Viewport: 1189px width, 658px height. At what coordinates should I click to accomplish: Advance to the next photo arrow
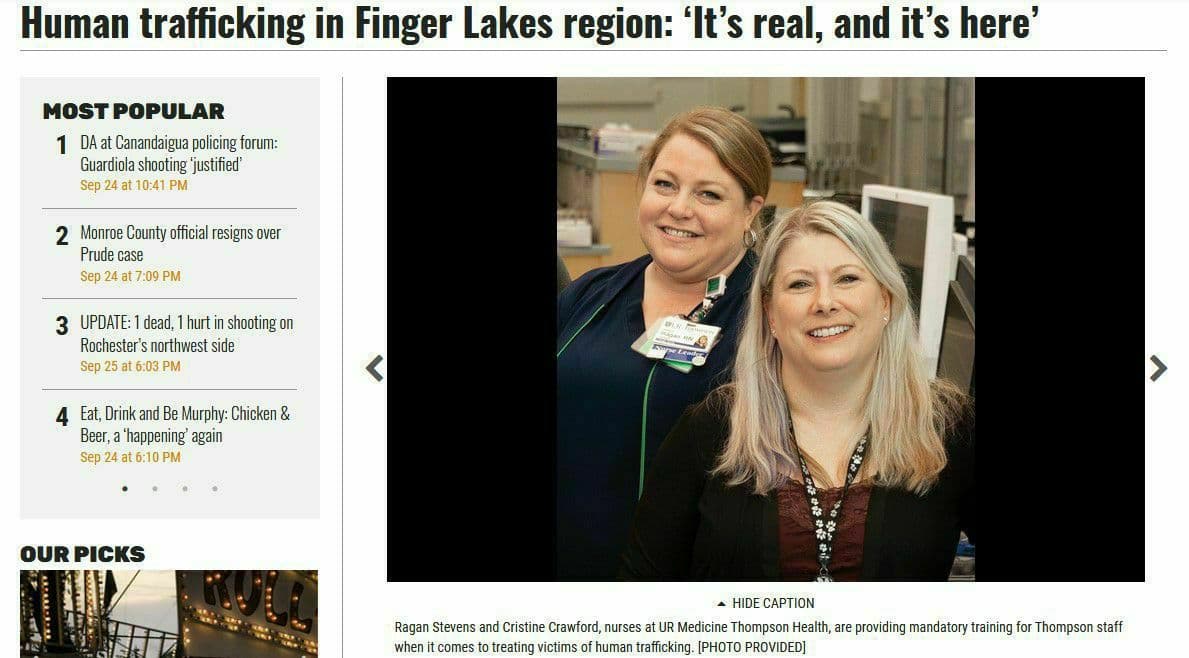click(1158, 368)
